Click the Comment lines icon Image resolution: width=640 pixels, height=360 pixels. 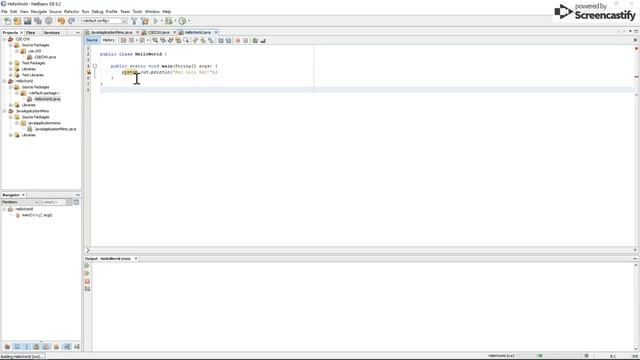(256, 40)
